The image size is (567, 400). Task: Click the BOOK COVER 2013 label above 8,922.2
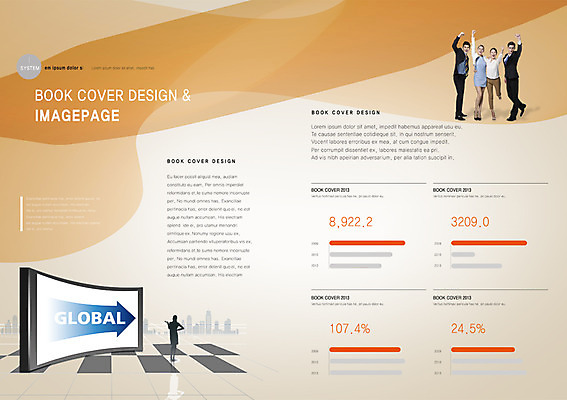[x=330, y=190]
